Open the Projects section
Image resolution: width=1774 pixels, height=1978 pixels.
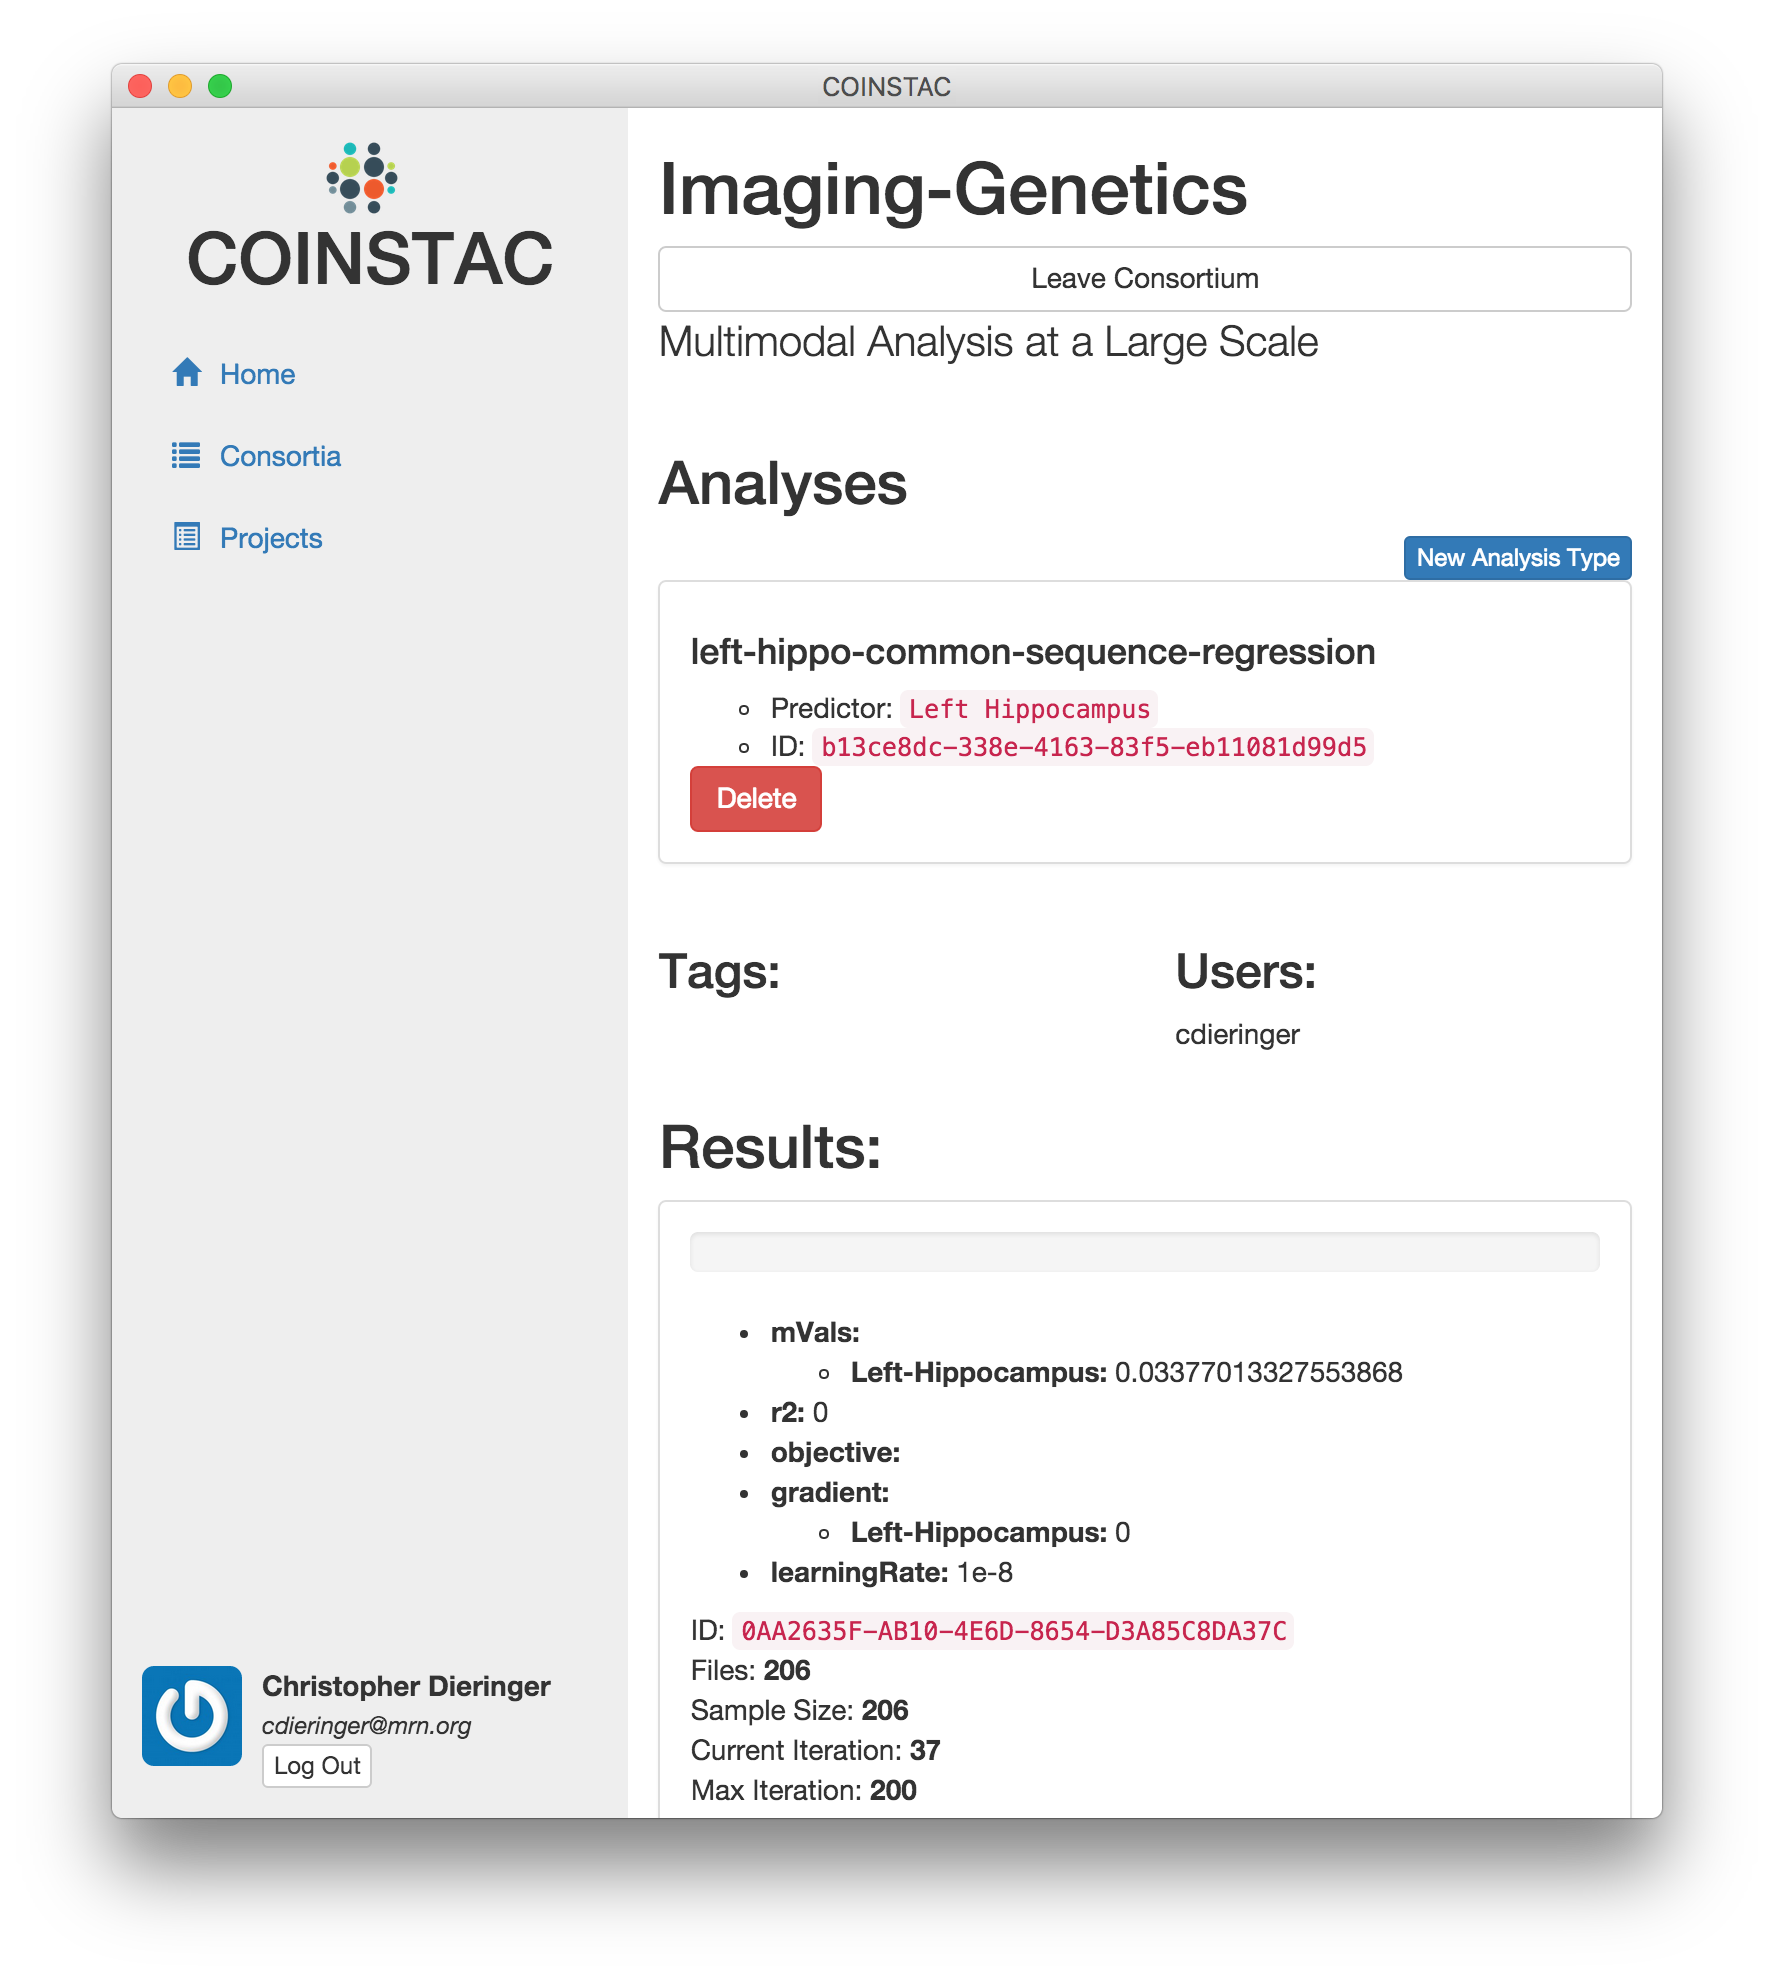pyautogui.click(x=271, y=538)
